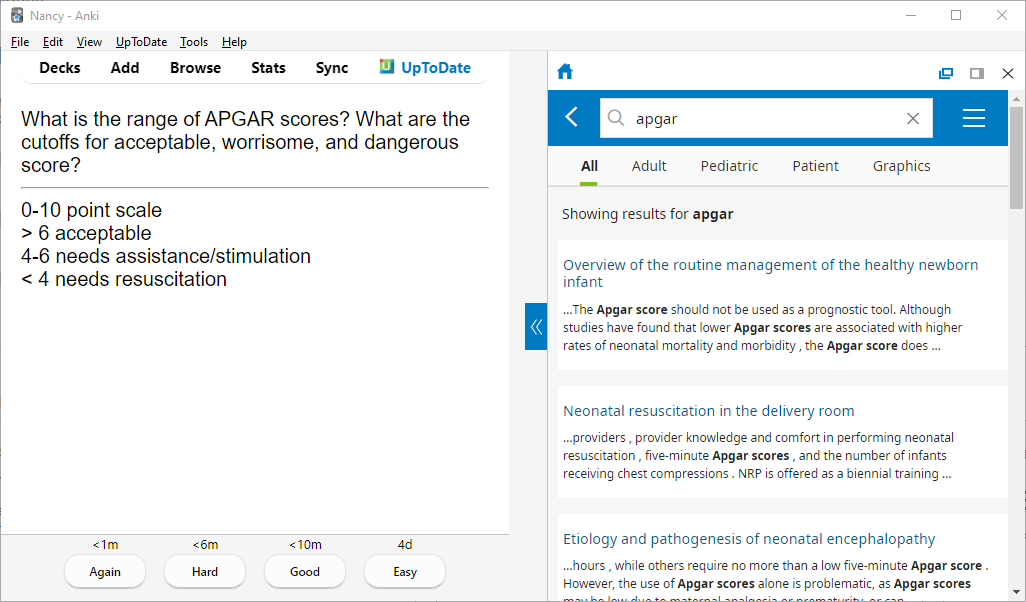Toggle the side panel dock icon
Screen dimensions: 1026x602
(x=977, y=73)
